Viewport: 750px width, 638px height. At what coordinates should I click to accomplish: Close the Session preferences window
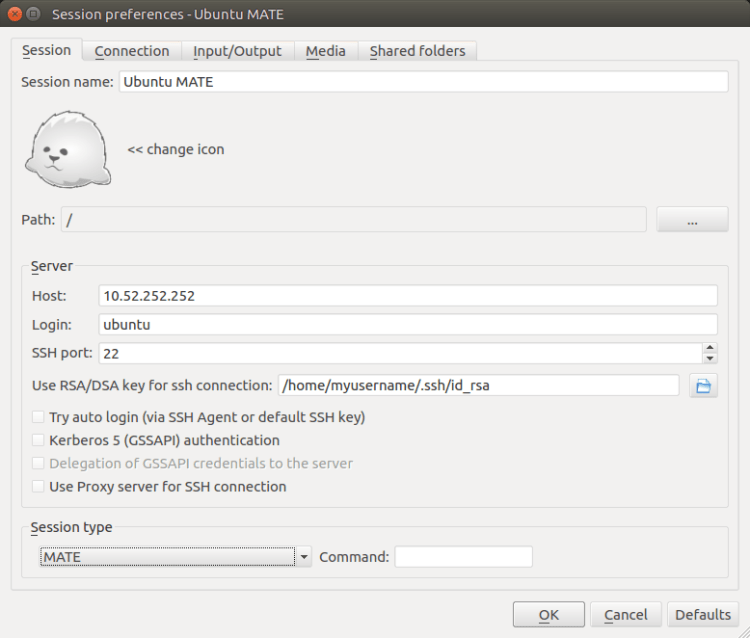tap(15, 14)
